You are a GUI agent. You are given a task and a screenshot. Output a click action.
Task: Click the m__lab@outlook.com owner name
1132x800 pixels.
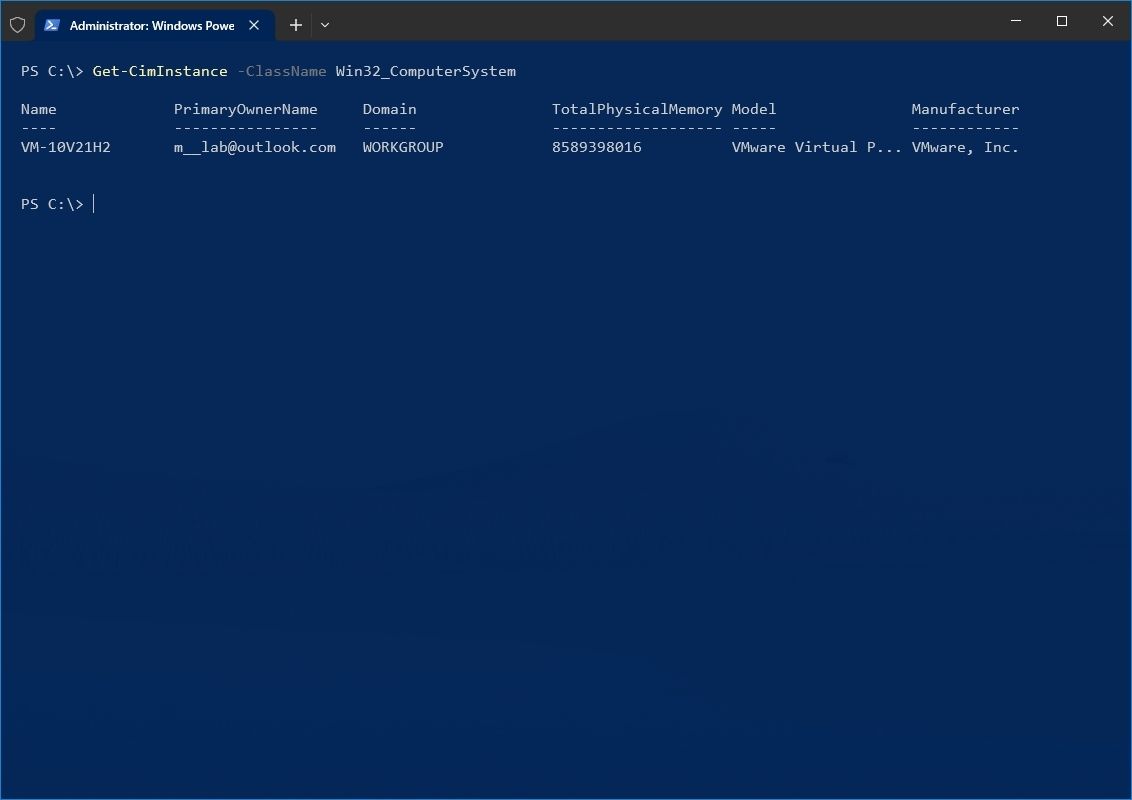click(x=255, y=147)
